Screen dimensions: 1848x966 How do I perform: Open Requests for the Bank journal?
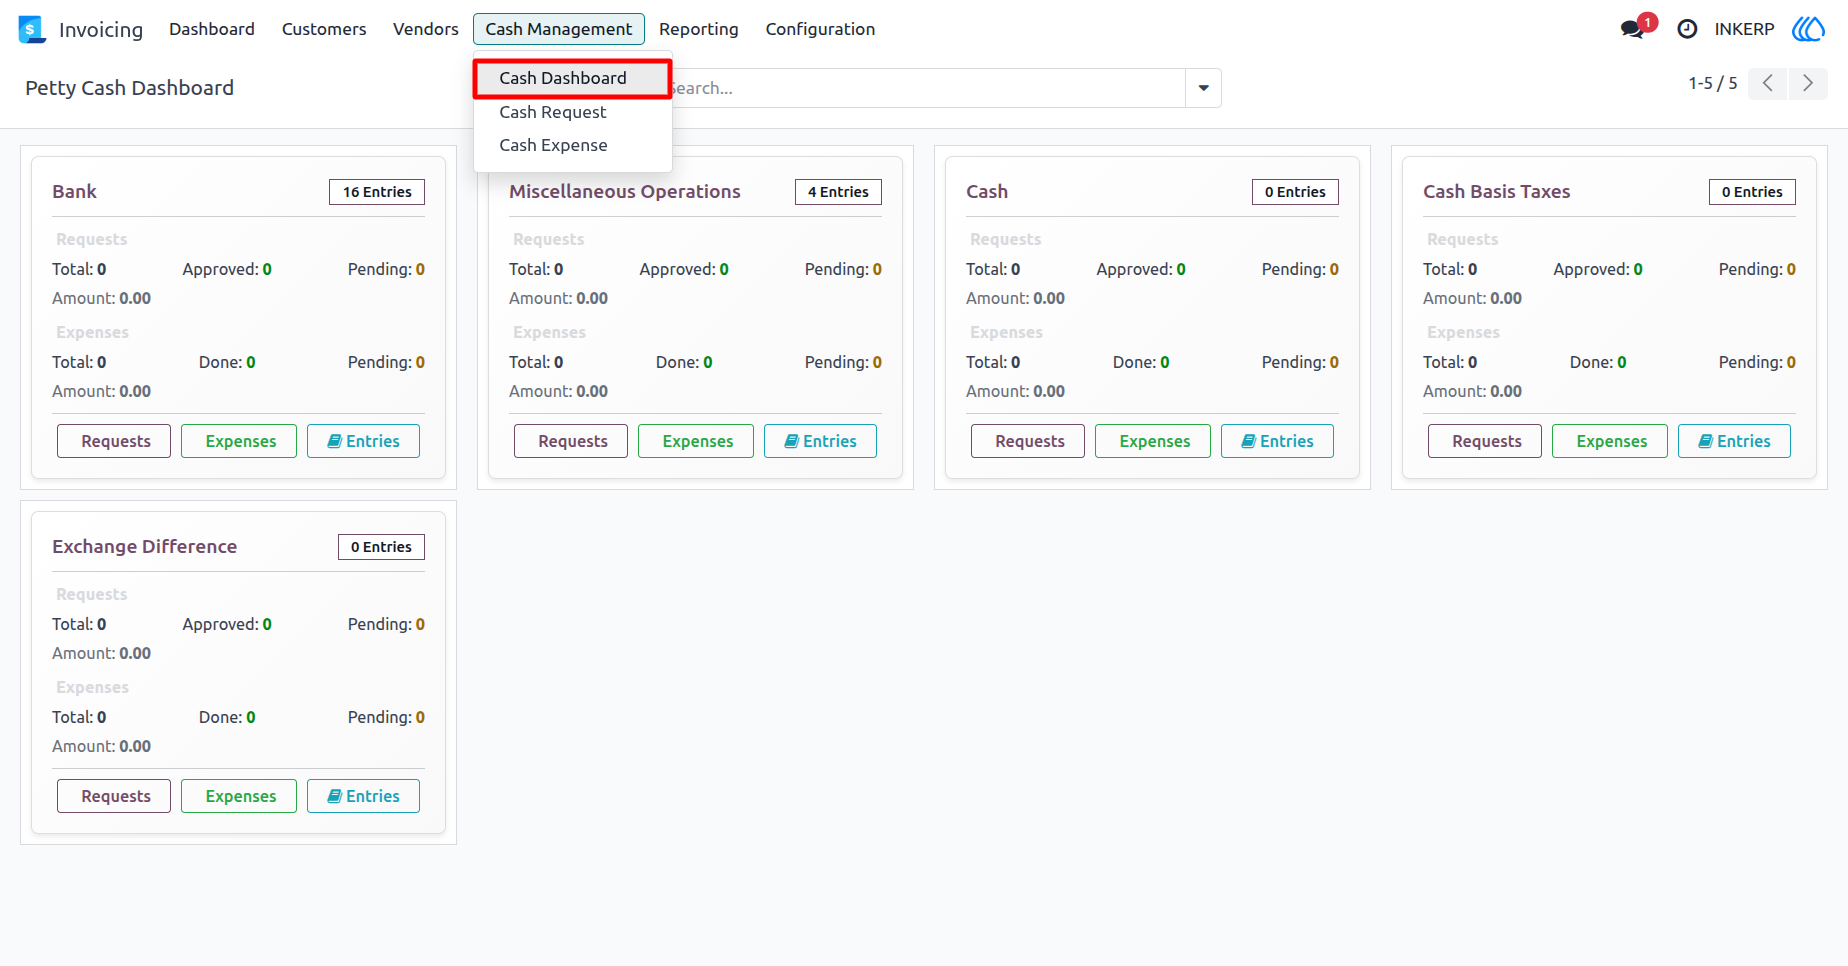(x=114, y=441)
